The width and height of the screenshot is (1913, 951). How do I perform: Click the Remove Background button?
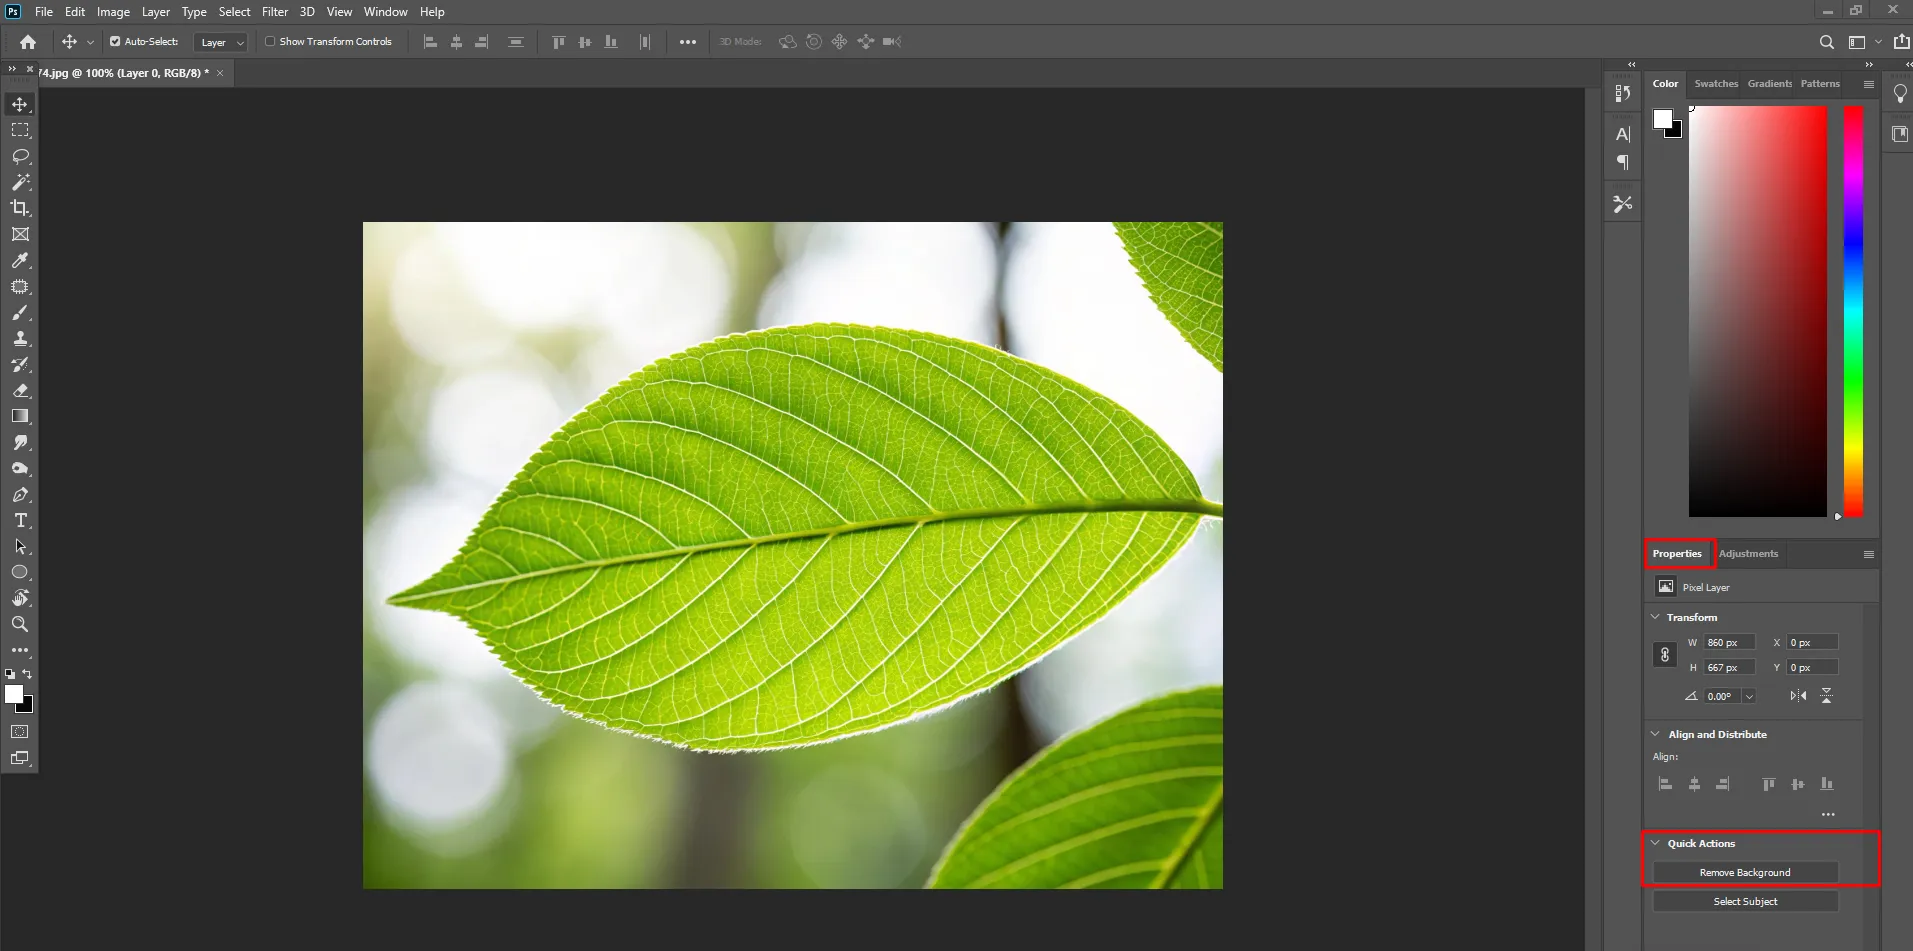click(x=1745, y=873)
